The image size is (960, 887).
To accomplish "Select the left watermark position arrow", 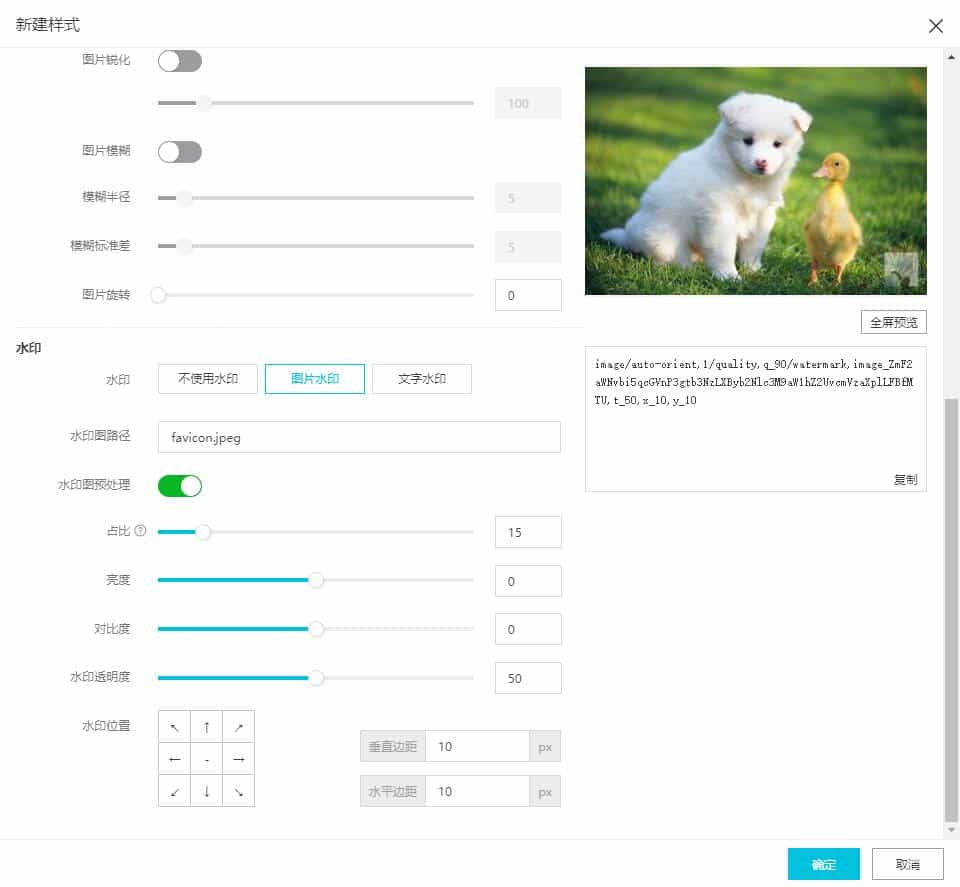I will pyautogui.click(x=175, y=758).
